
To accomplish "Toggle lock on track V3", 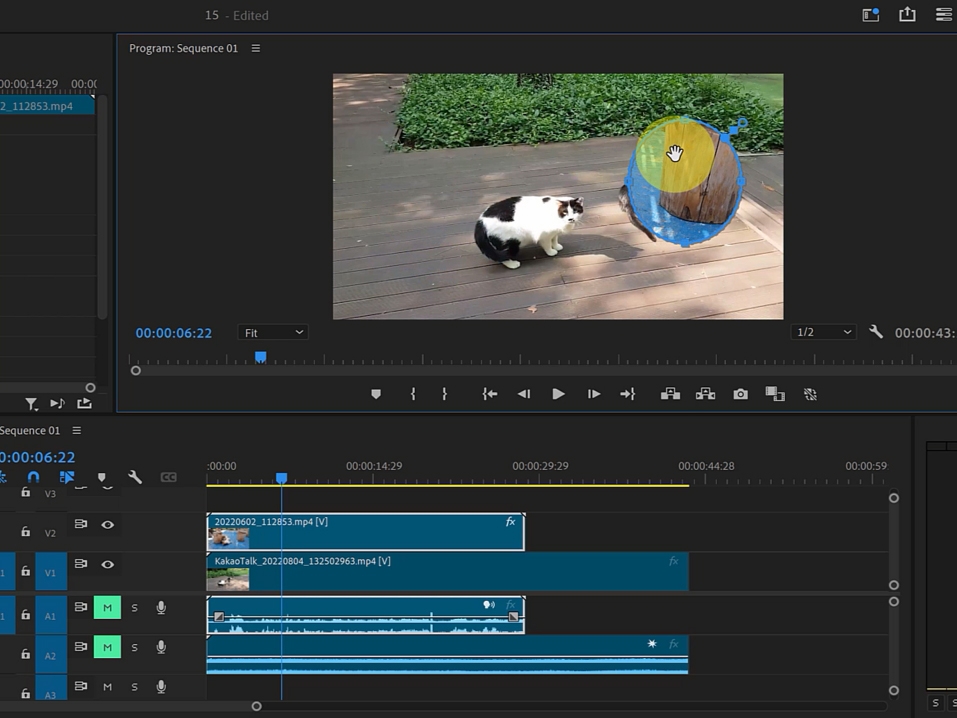I will coord(25,492).
